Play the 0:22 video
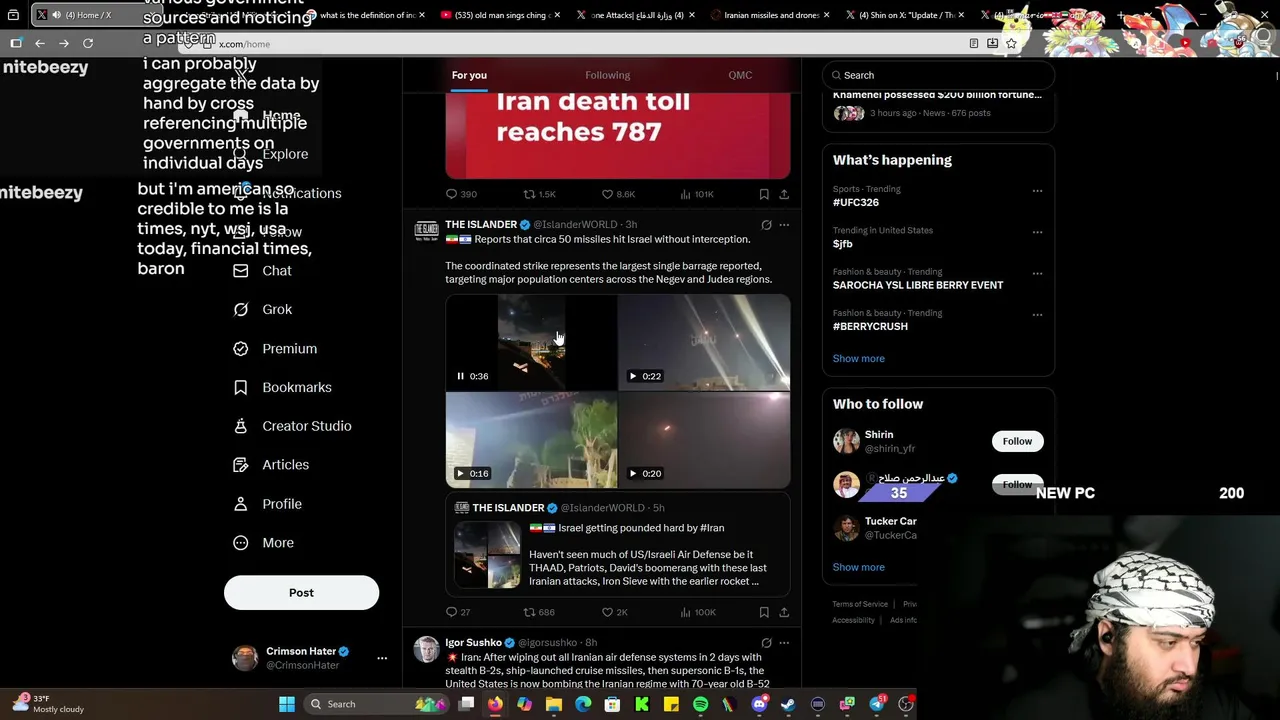1280x720 pixels. [x=633, y=376]
